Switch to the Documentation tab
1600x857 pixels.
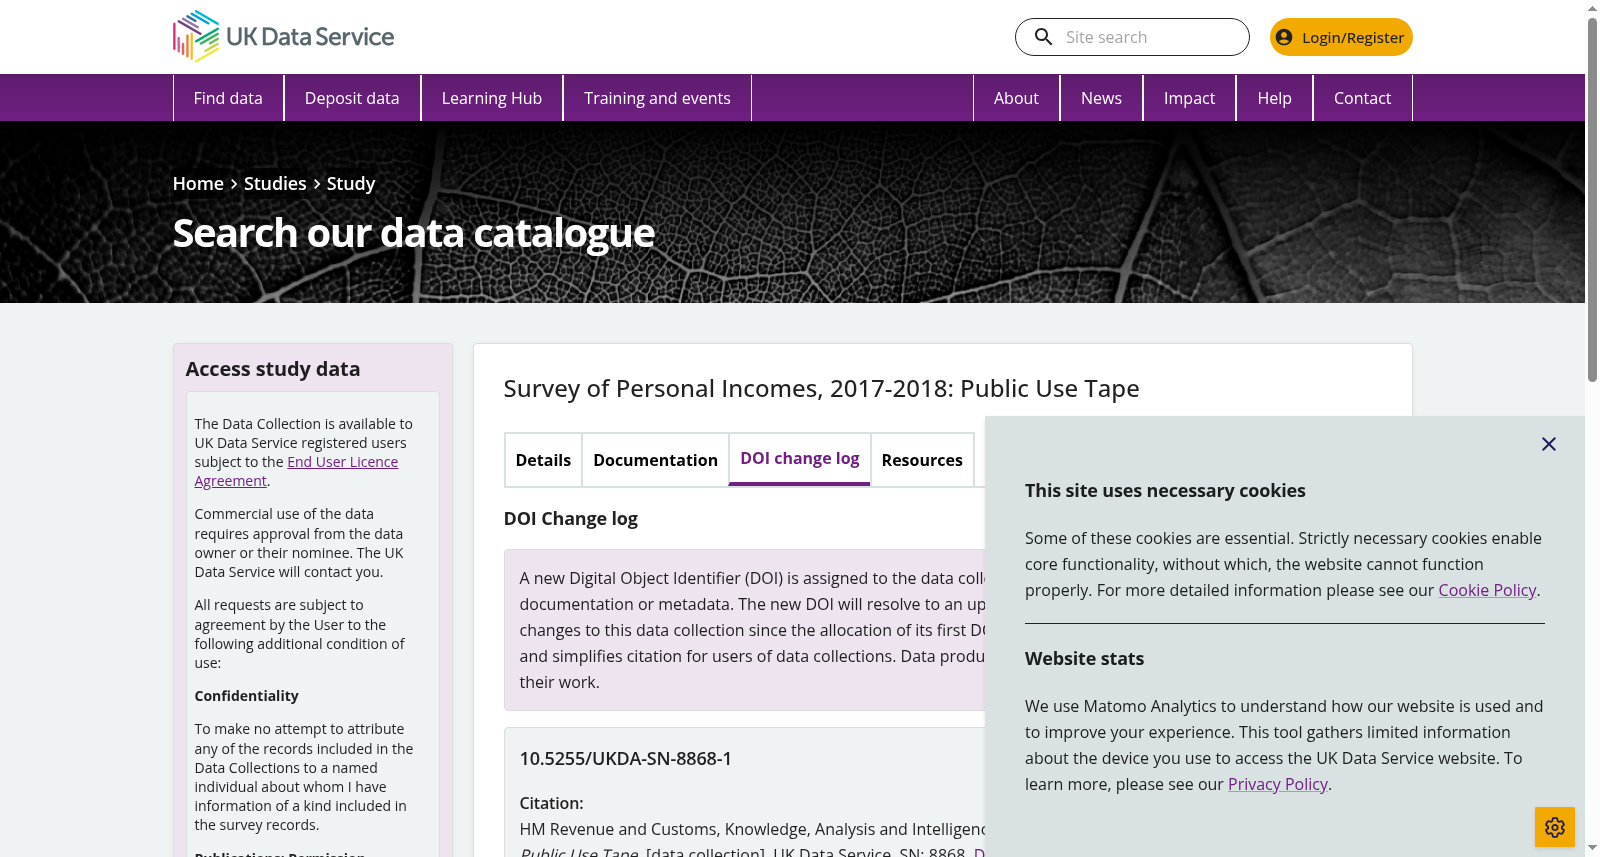point(655,460)
